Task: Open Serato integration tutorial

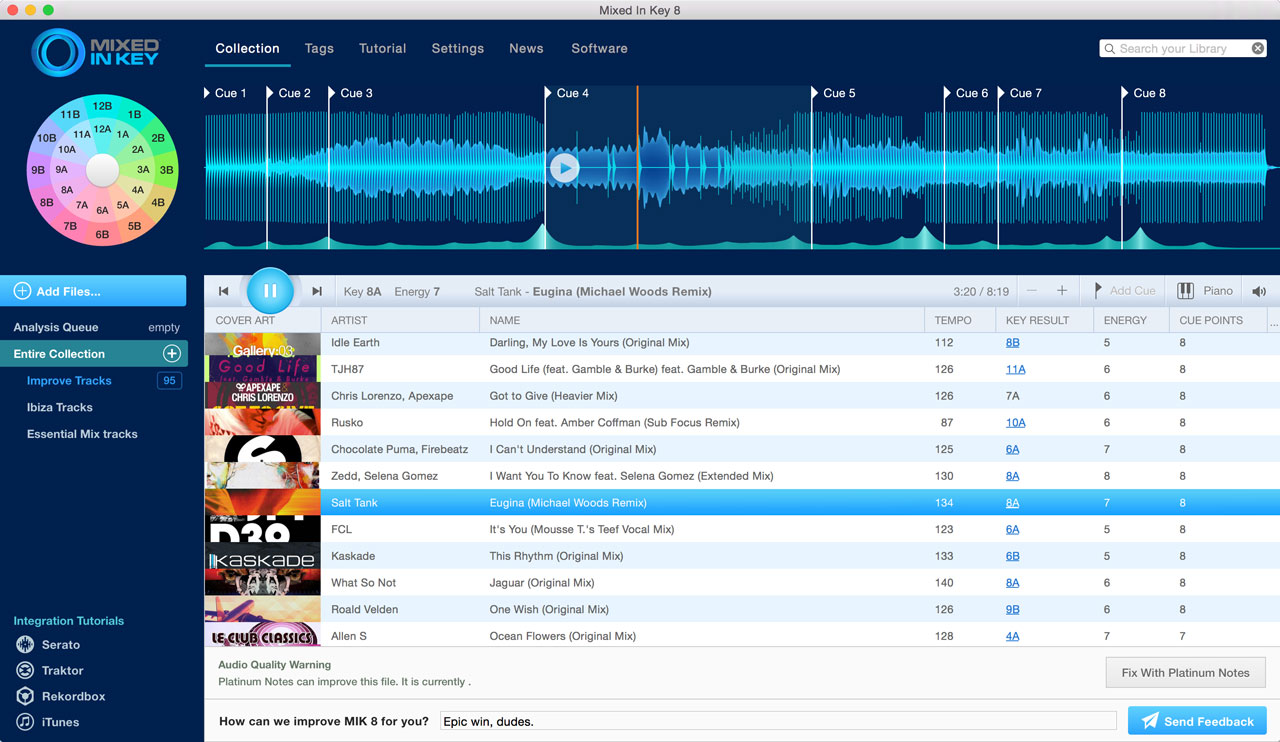Action: [48, 645]
